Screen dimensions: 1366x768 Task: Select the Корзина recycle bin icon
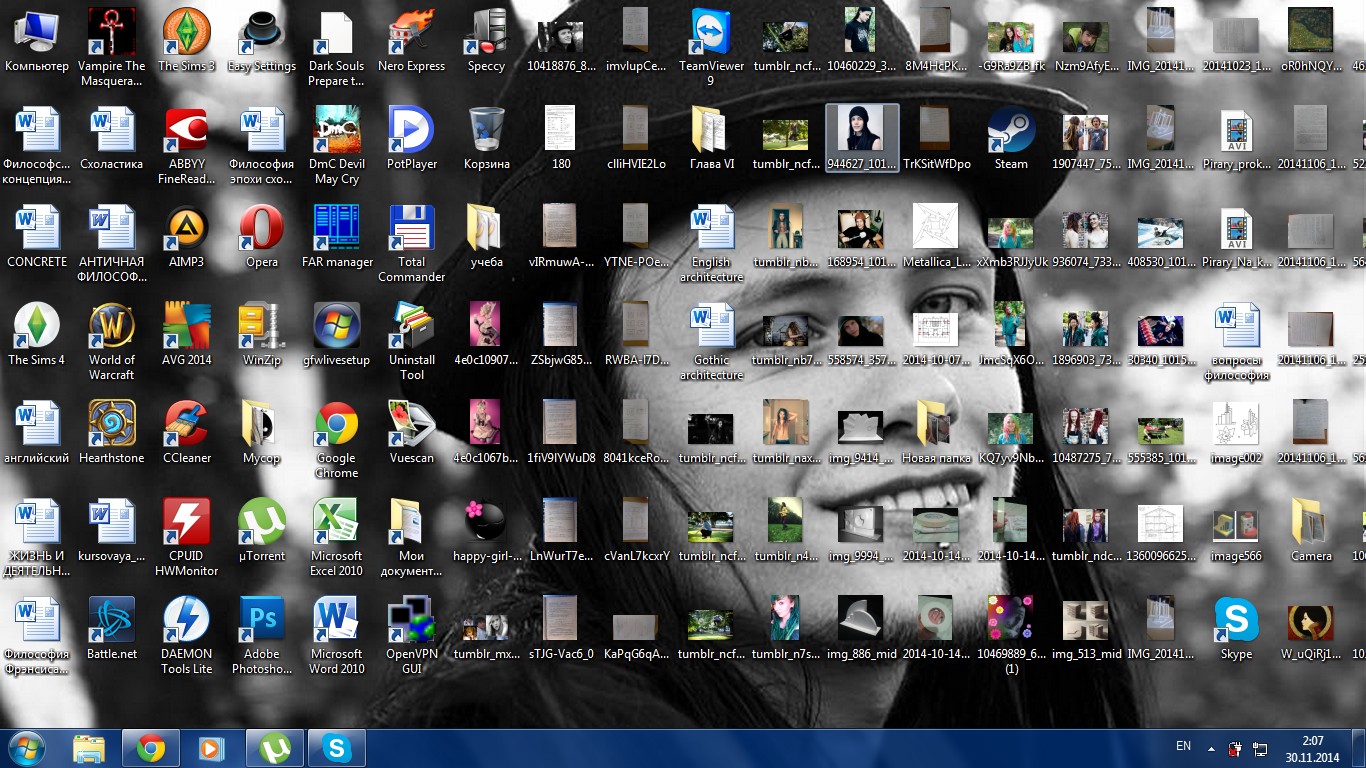(x=486, y=131)
